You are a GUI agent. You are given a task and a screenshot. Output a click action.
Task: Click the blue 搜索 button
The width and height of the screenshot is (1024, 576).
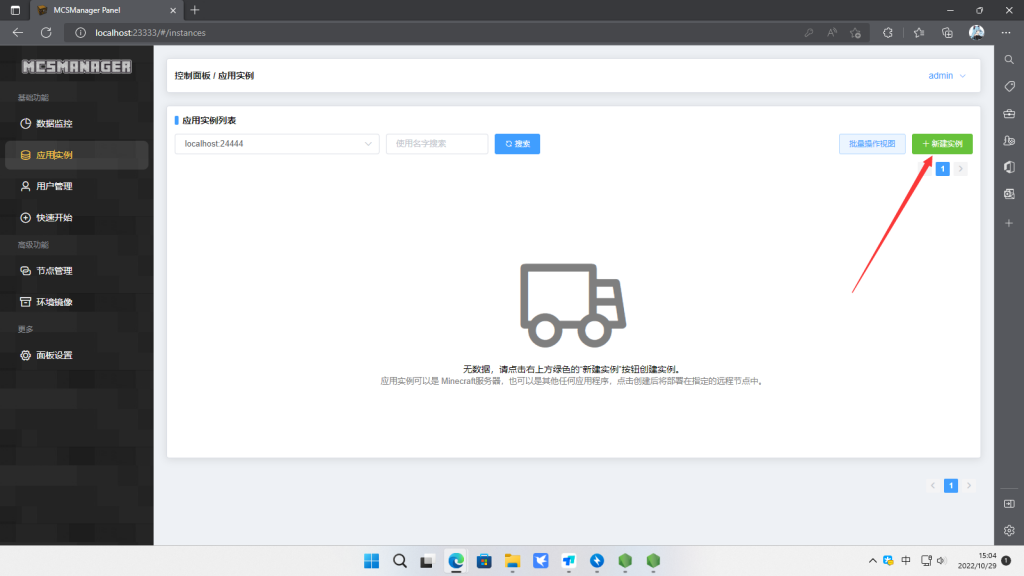517,144
